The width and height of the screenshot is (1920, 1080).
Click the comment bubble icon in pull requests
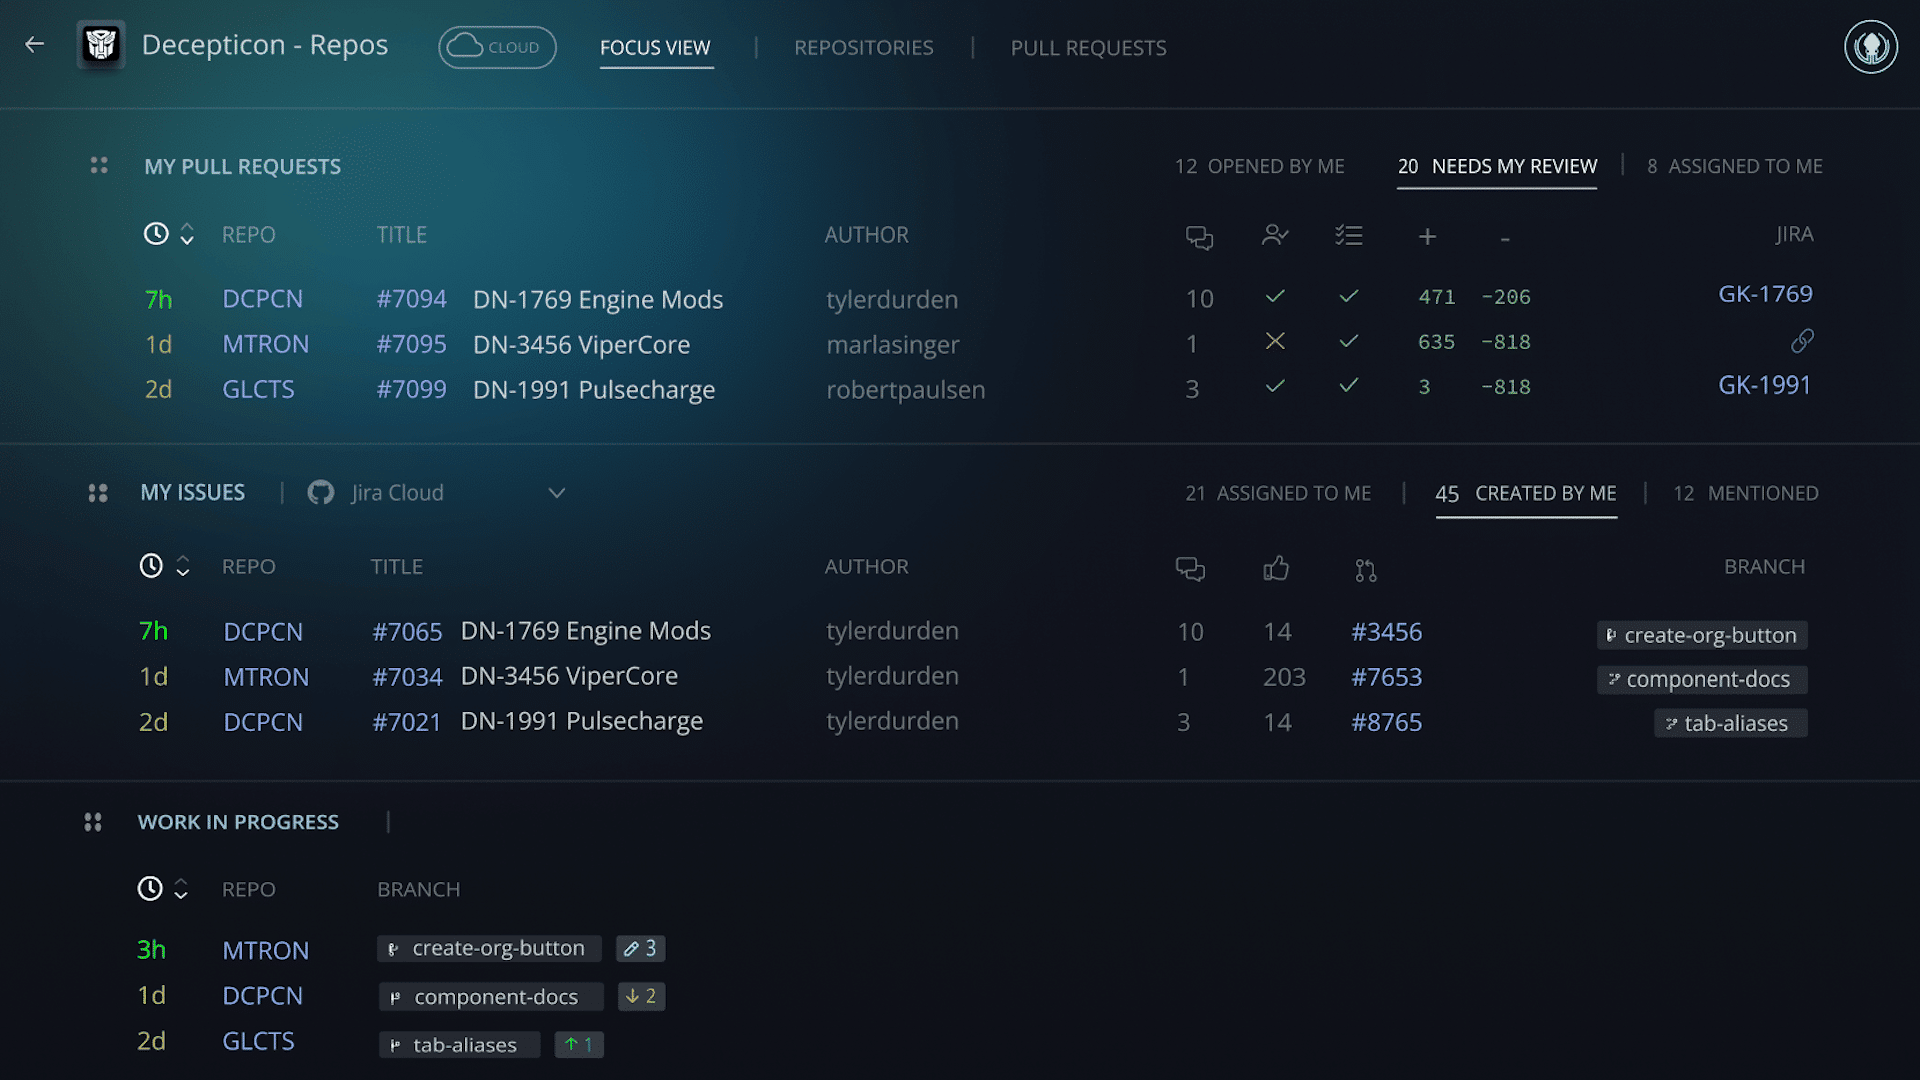click(1199, 236)
